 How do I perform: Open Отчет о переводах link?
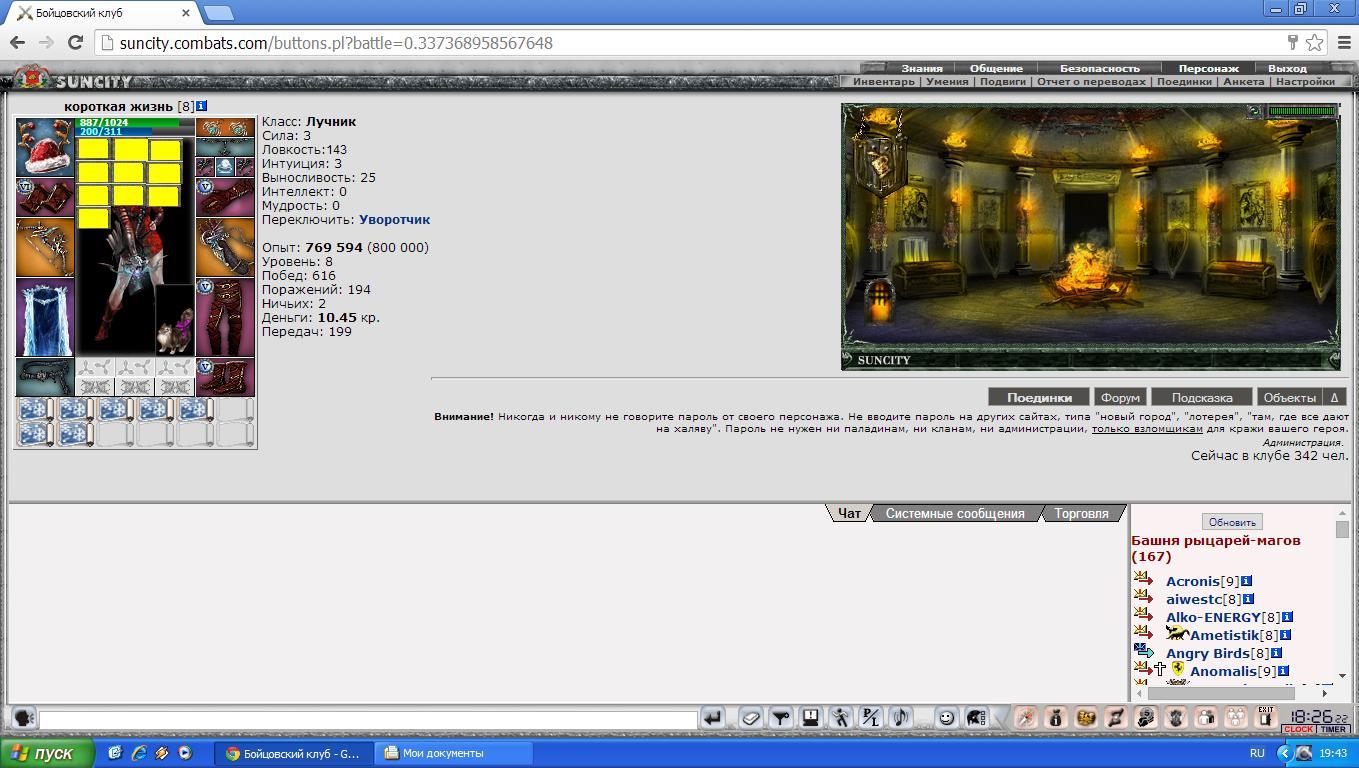tap(1092, 82)
